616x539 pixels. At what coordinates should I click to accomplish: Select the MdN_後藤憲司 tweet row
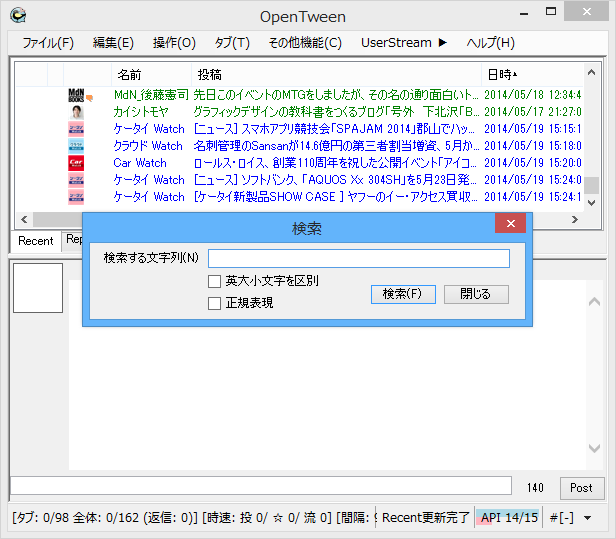[299, 95]
